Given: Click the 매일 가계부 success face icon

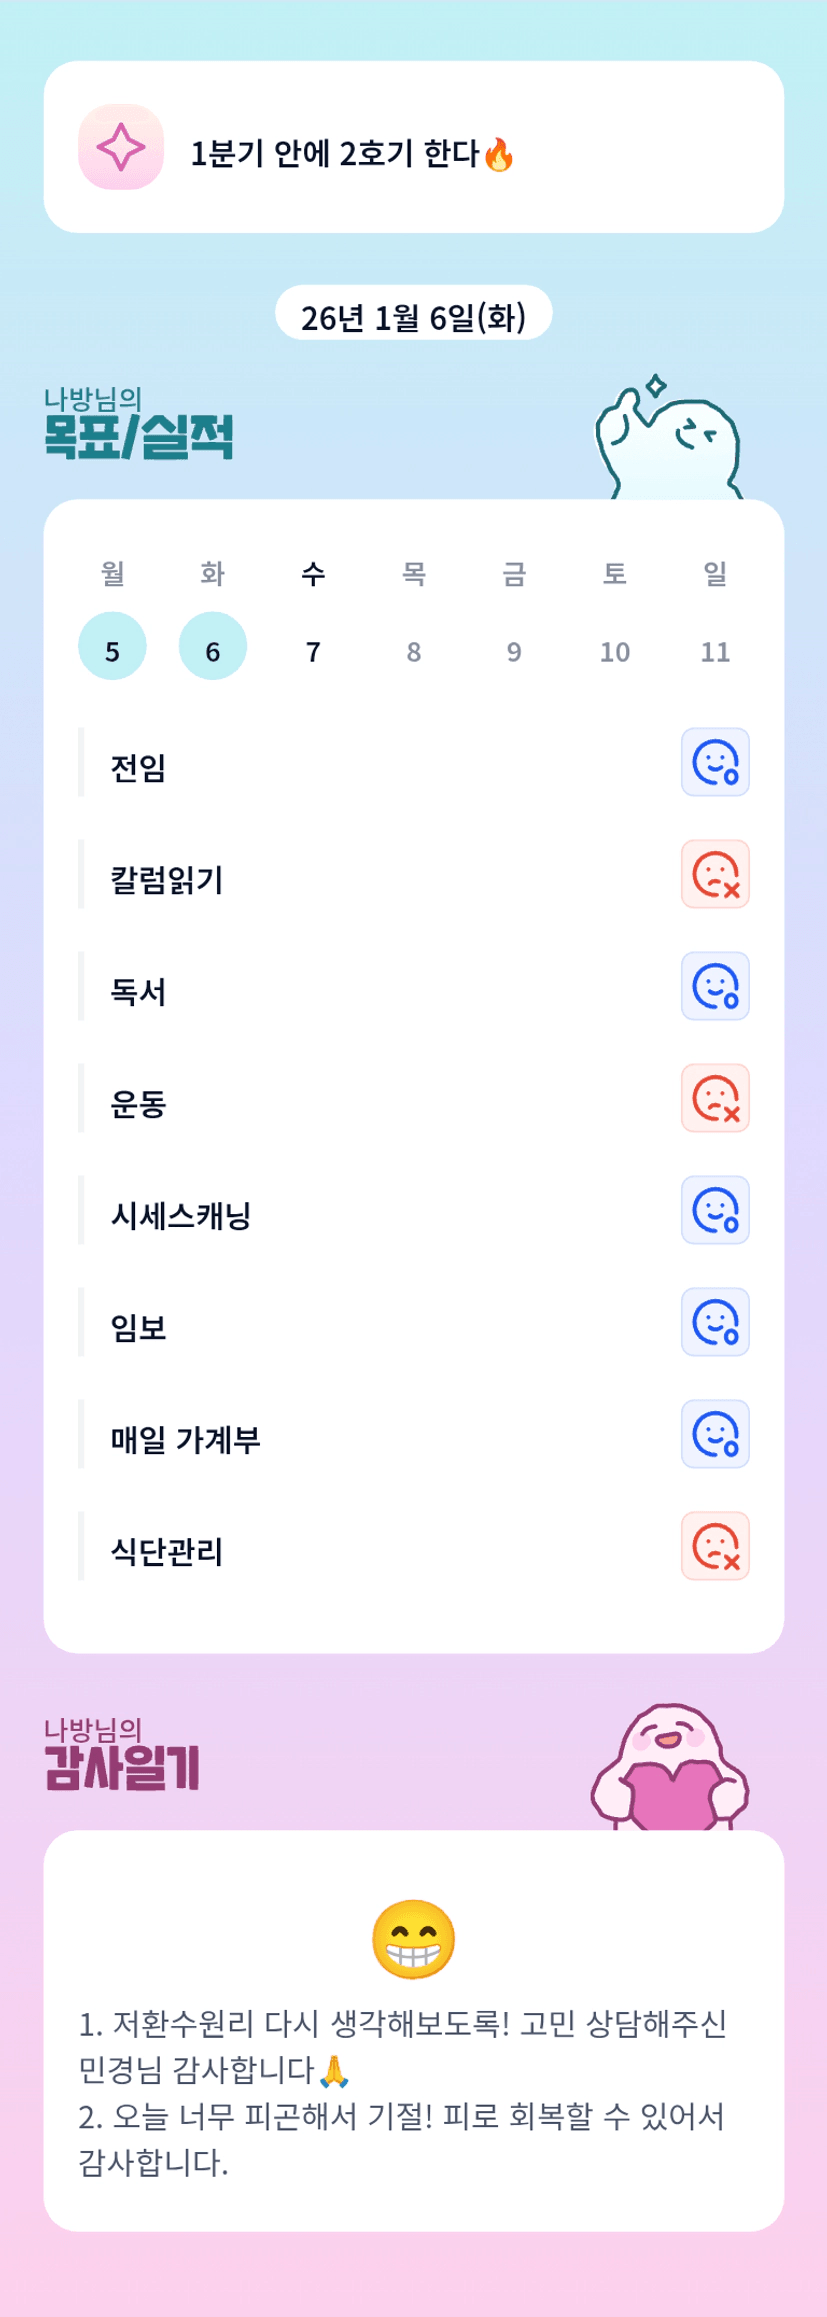Looking at the screenshot, I should (715, 1435).
